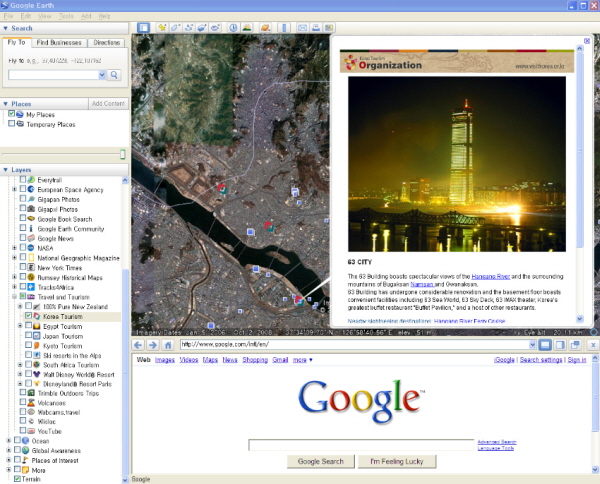Screen dimensions: 600x484
Task: Click the sunlight icon in toolbar
Action: [x=248, y=28]
